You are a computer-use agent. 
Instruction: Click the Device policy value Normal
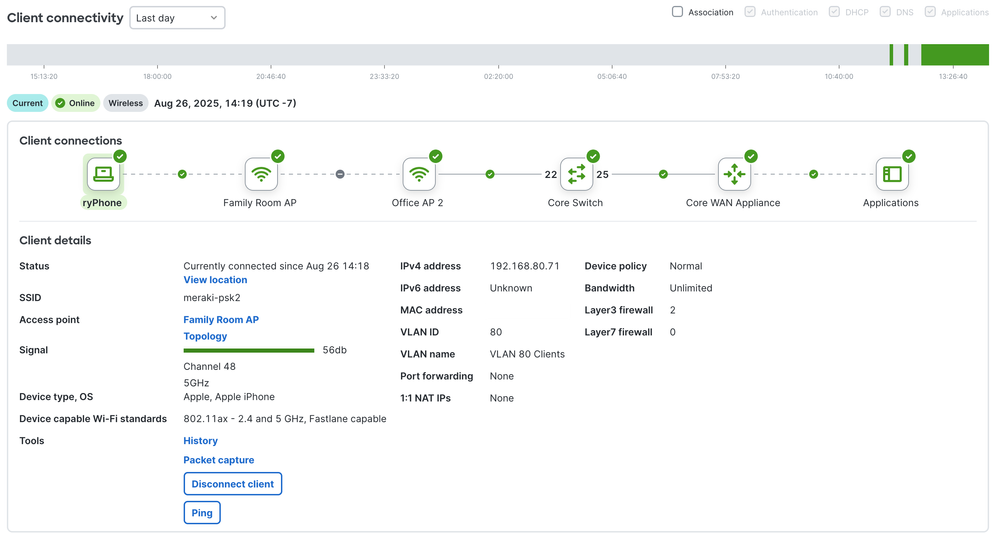coord(685,266)
